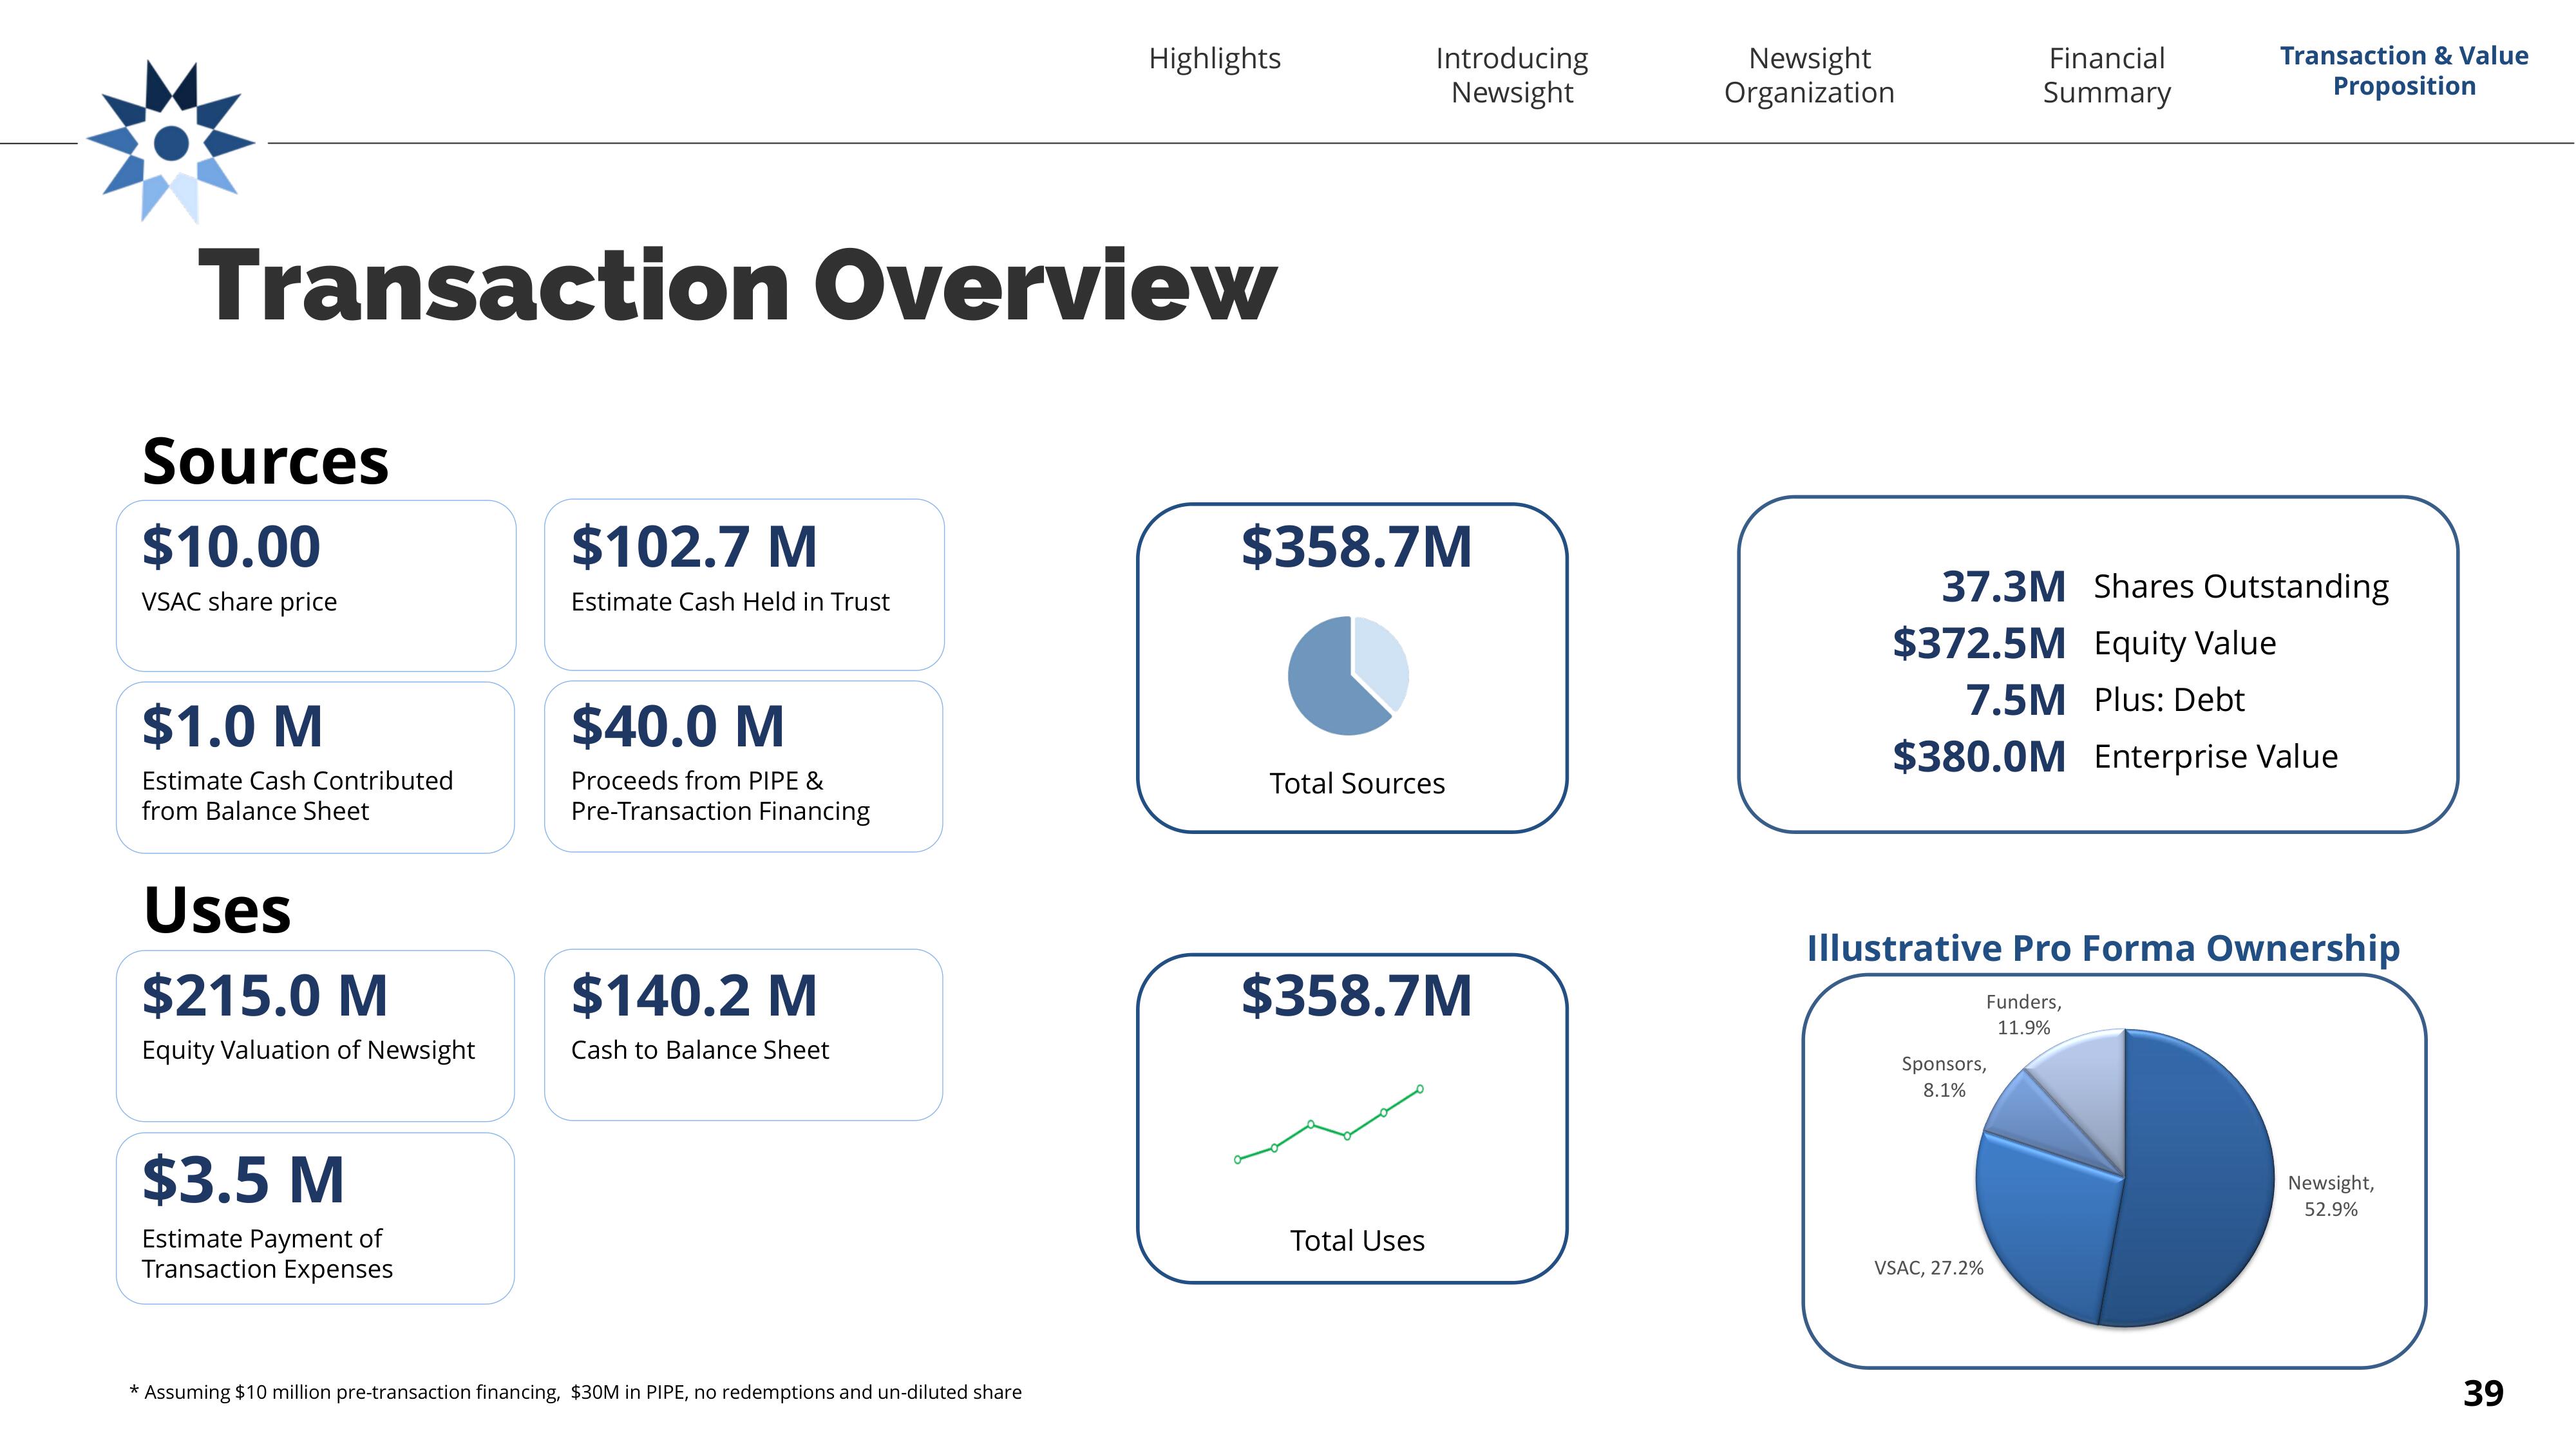Click the VSAC, 27.2% pie label
Viewport: 2576px width, 1449px height.
click(x=1928, y=1268)
